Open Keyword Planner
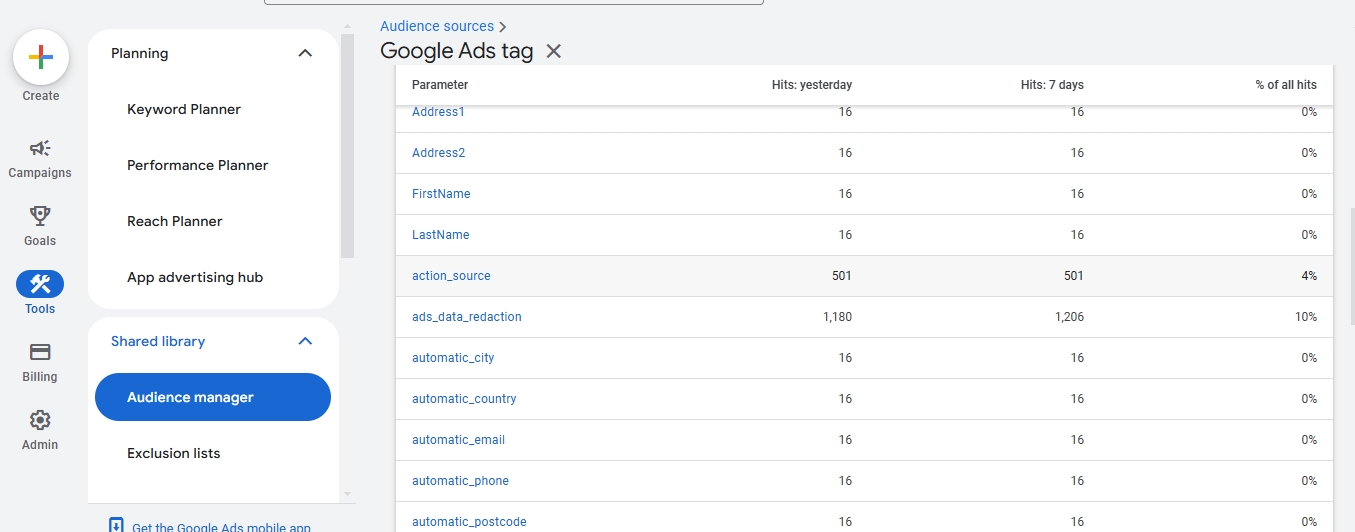 pyautogui.click(x=184, y=109)
